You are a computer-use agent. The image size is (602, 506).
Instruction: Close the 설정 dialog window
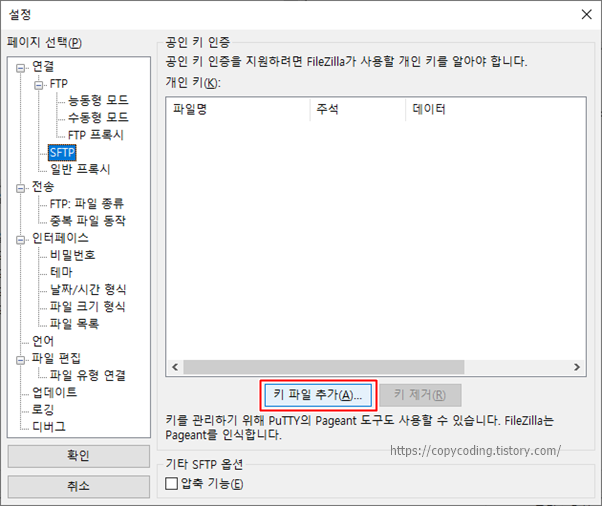pos(586,15)
